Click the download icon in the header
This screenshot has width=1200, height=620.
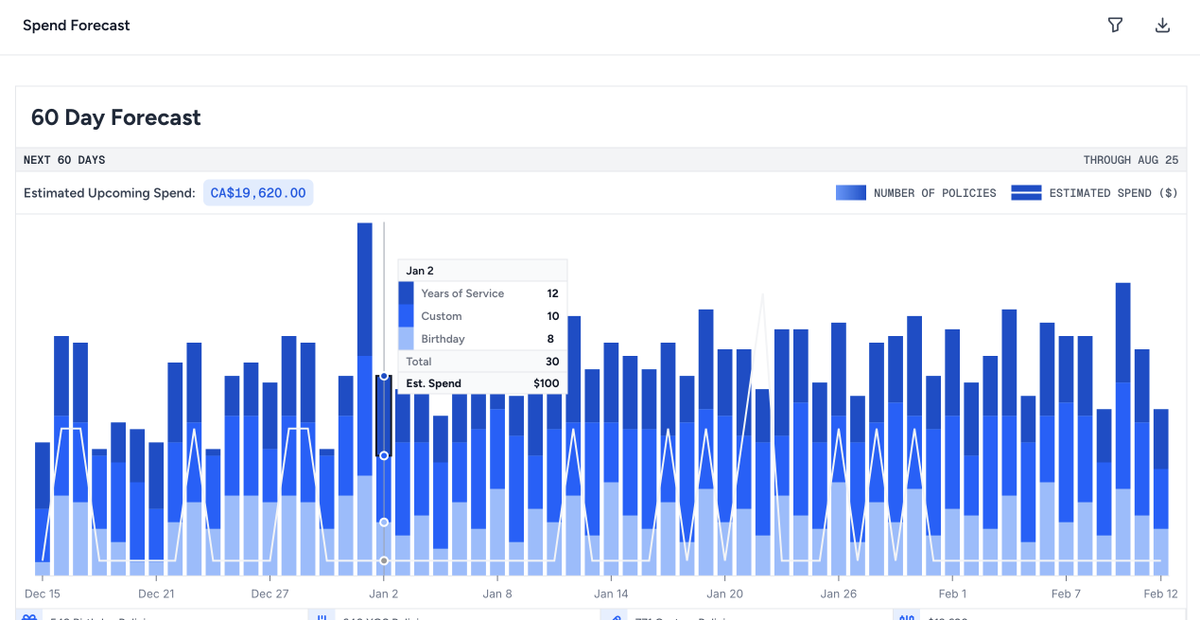coord(1162,25)
